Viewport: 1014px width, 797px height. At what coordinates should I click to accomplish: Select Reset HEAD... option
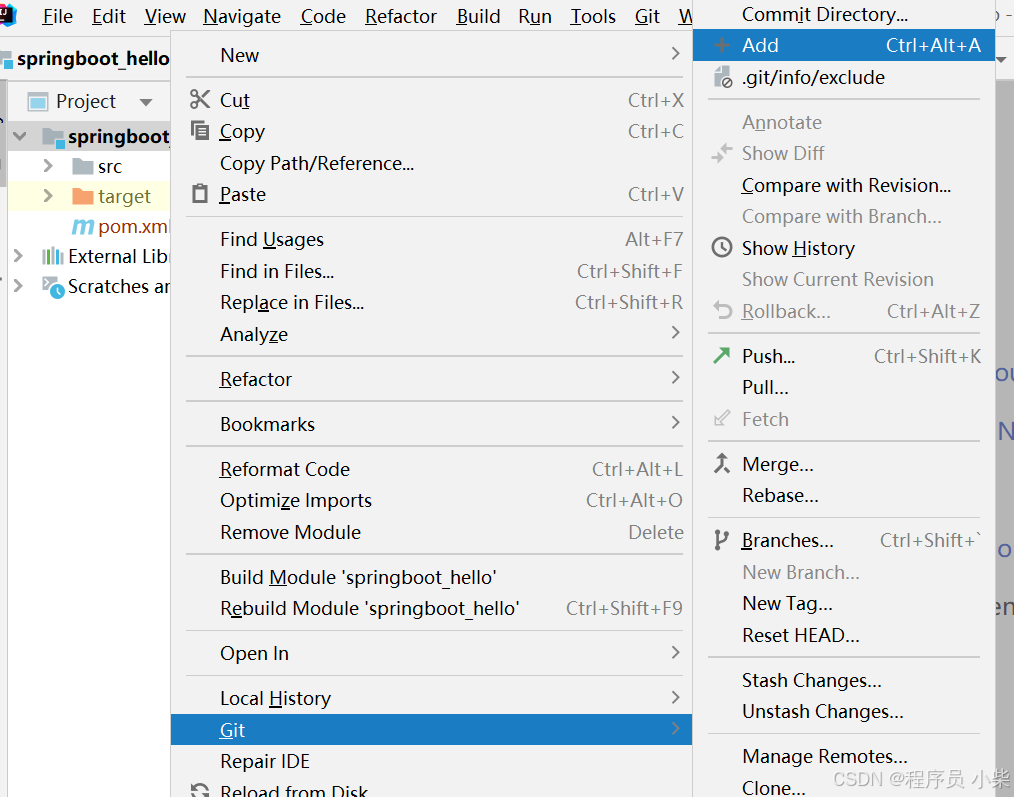(x=843, y=635)
